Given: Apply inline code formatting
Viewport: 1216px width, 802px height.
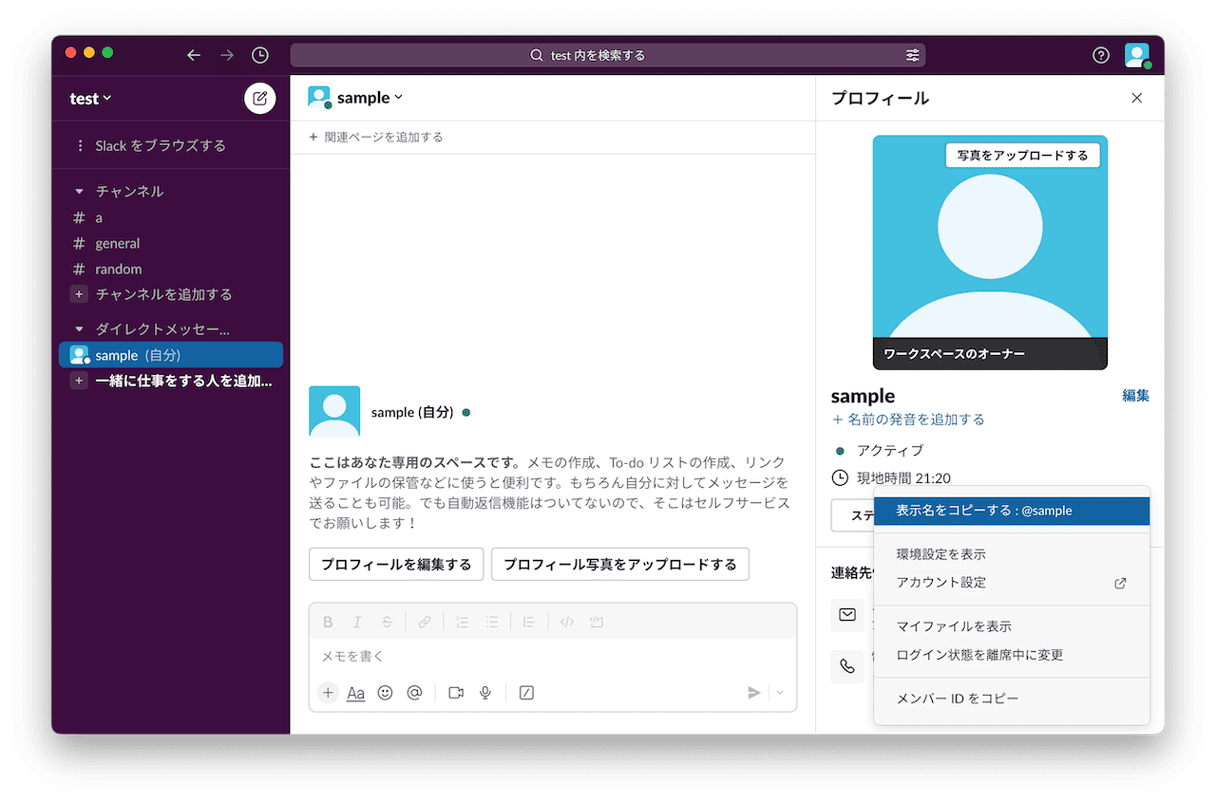Looking at the screenshot, I should [567, 622].
